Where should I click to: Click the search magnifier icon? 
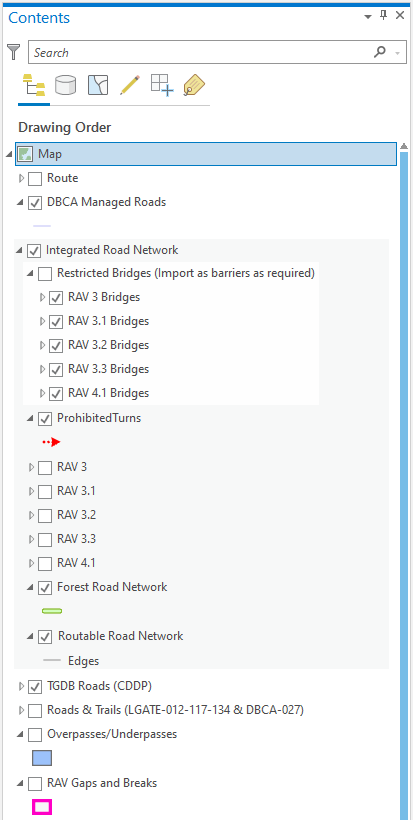380,52
